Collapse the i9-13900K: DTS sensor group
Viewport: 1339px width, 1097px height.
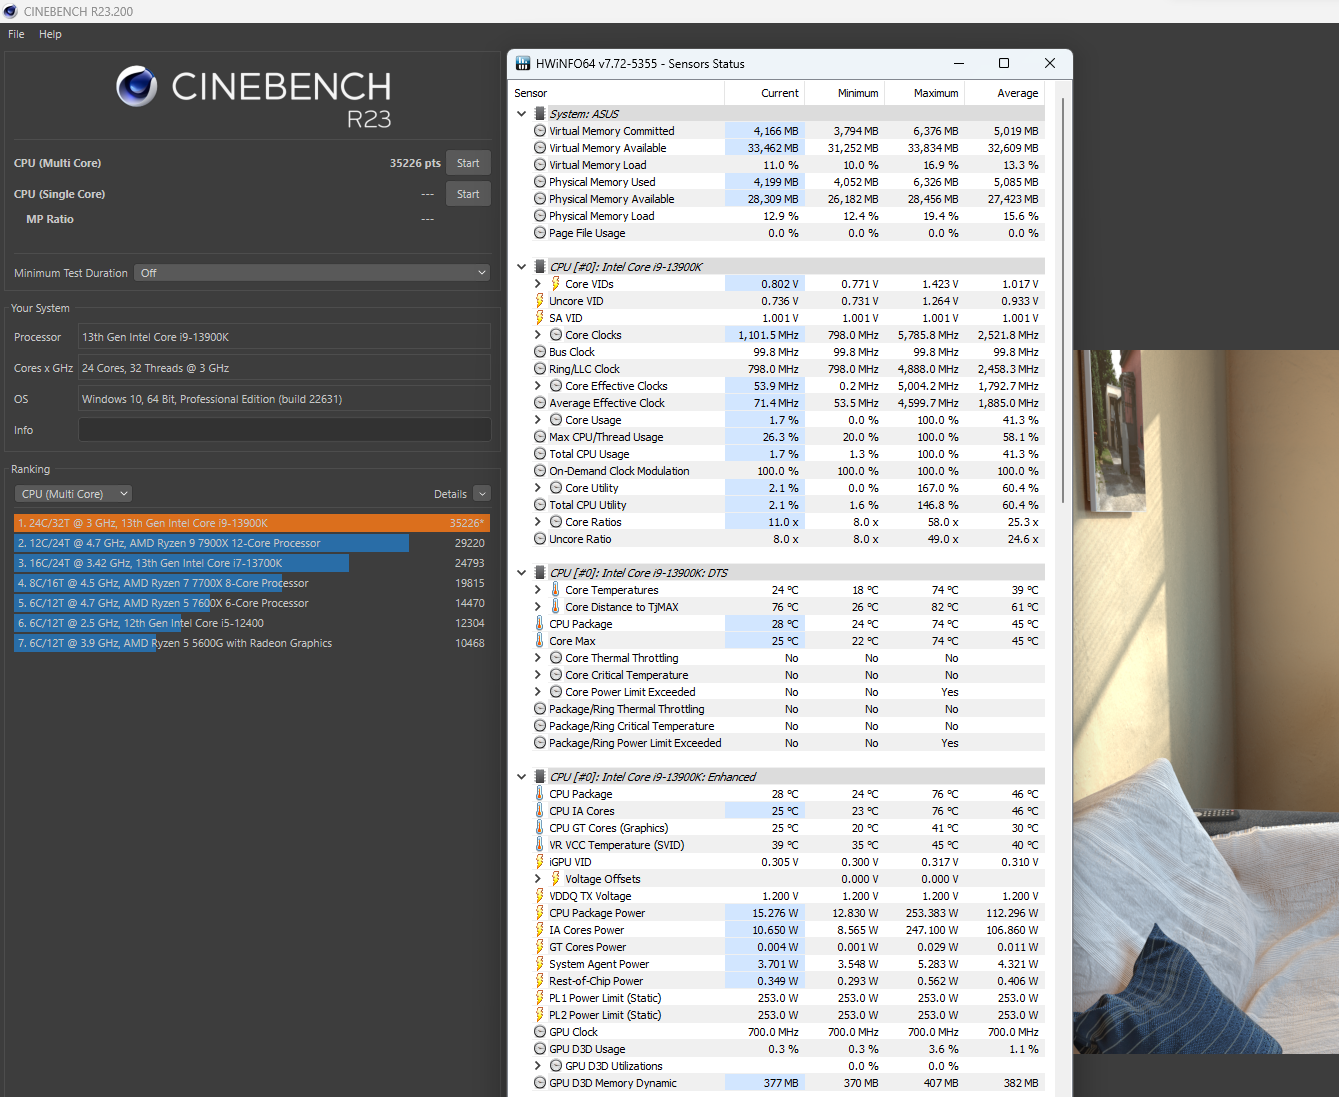coord(521,573)
